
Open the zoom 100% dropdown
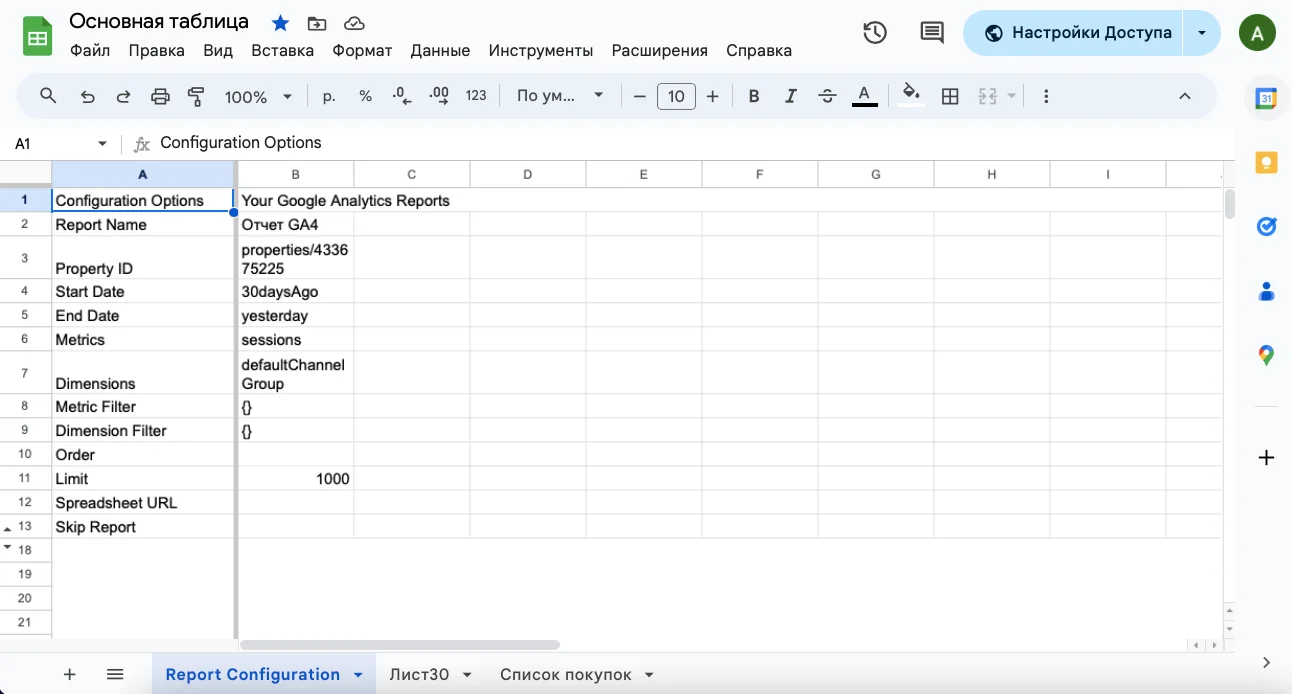pyautogui.click(x=258, y=96)
